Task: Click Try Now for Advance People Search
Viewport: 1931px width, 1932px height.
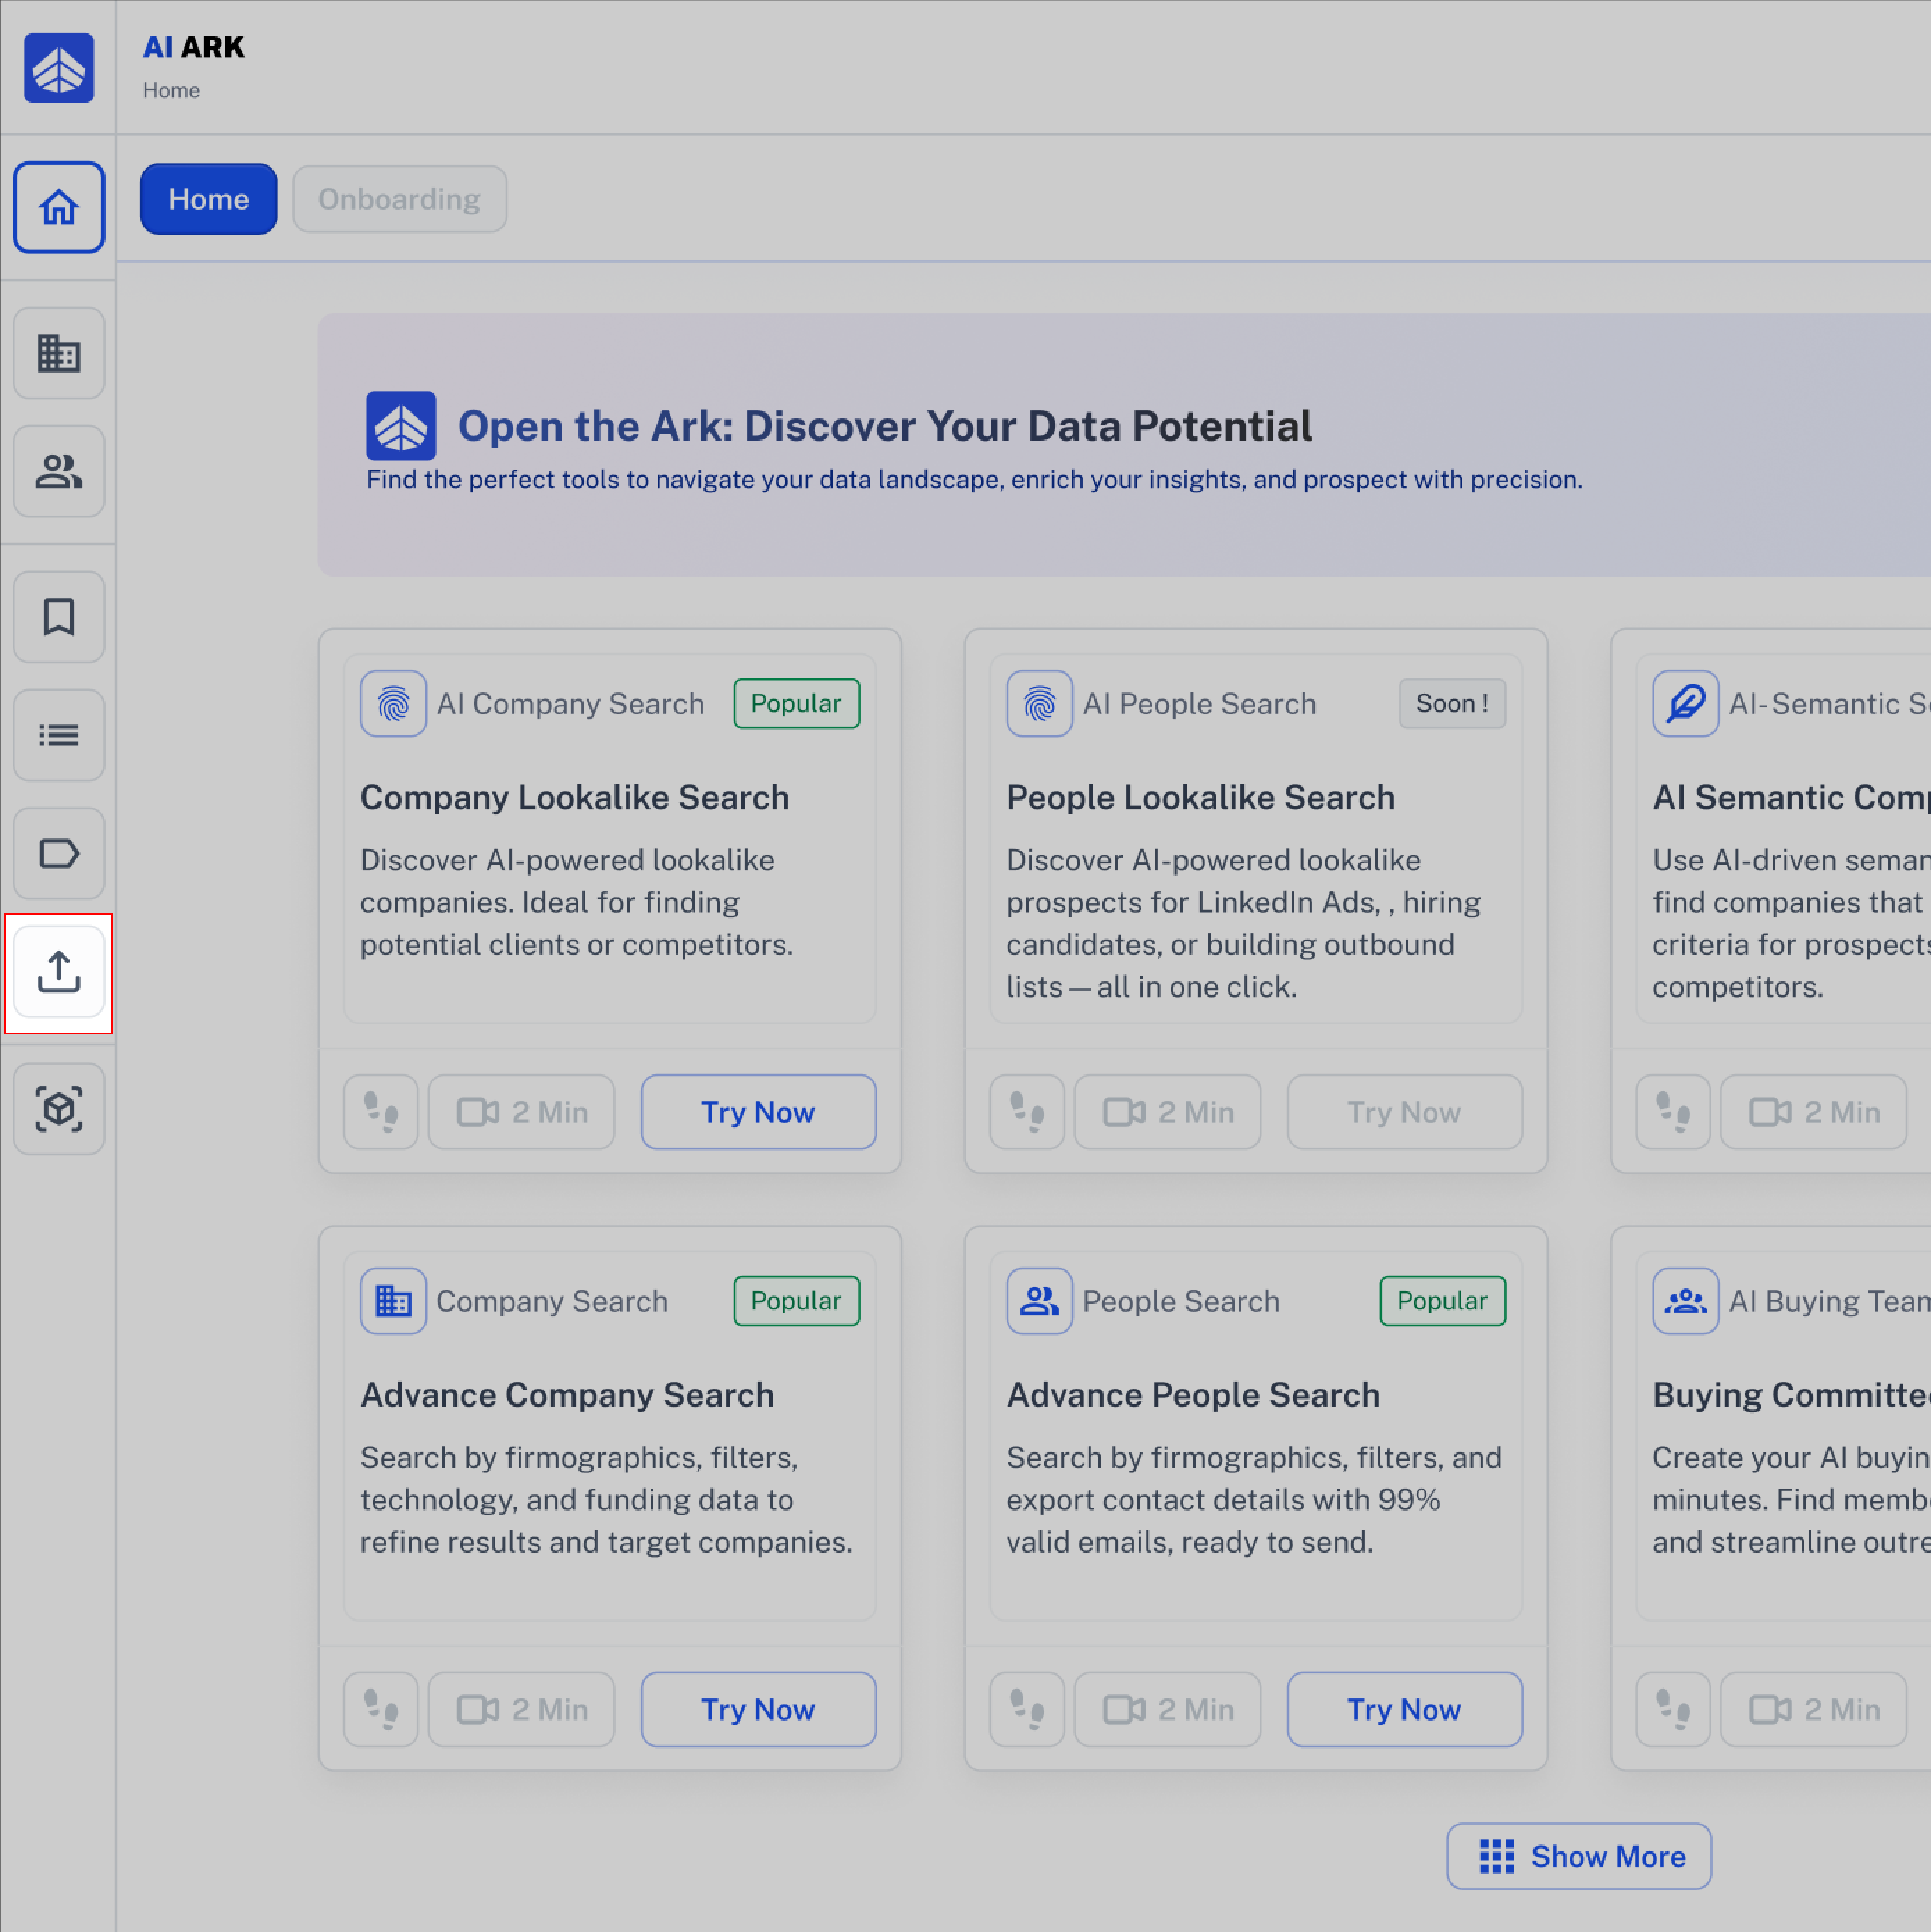Action: coord(1405,1710)
